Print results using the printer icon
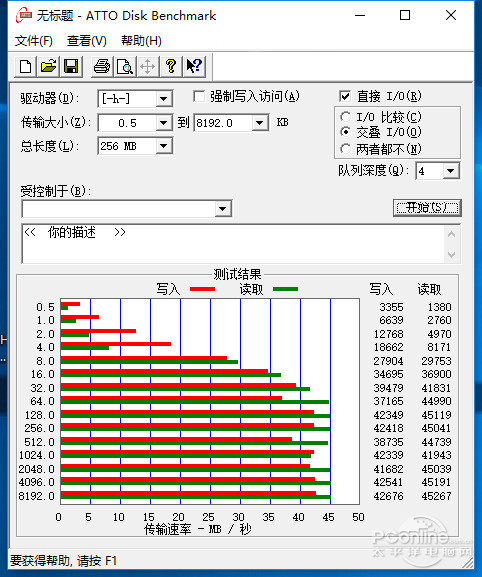Image resolution: width=482 pixels, height=577 pixels. [x=102, y=67]
